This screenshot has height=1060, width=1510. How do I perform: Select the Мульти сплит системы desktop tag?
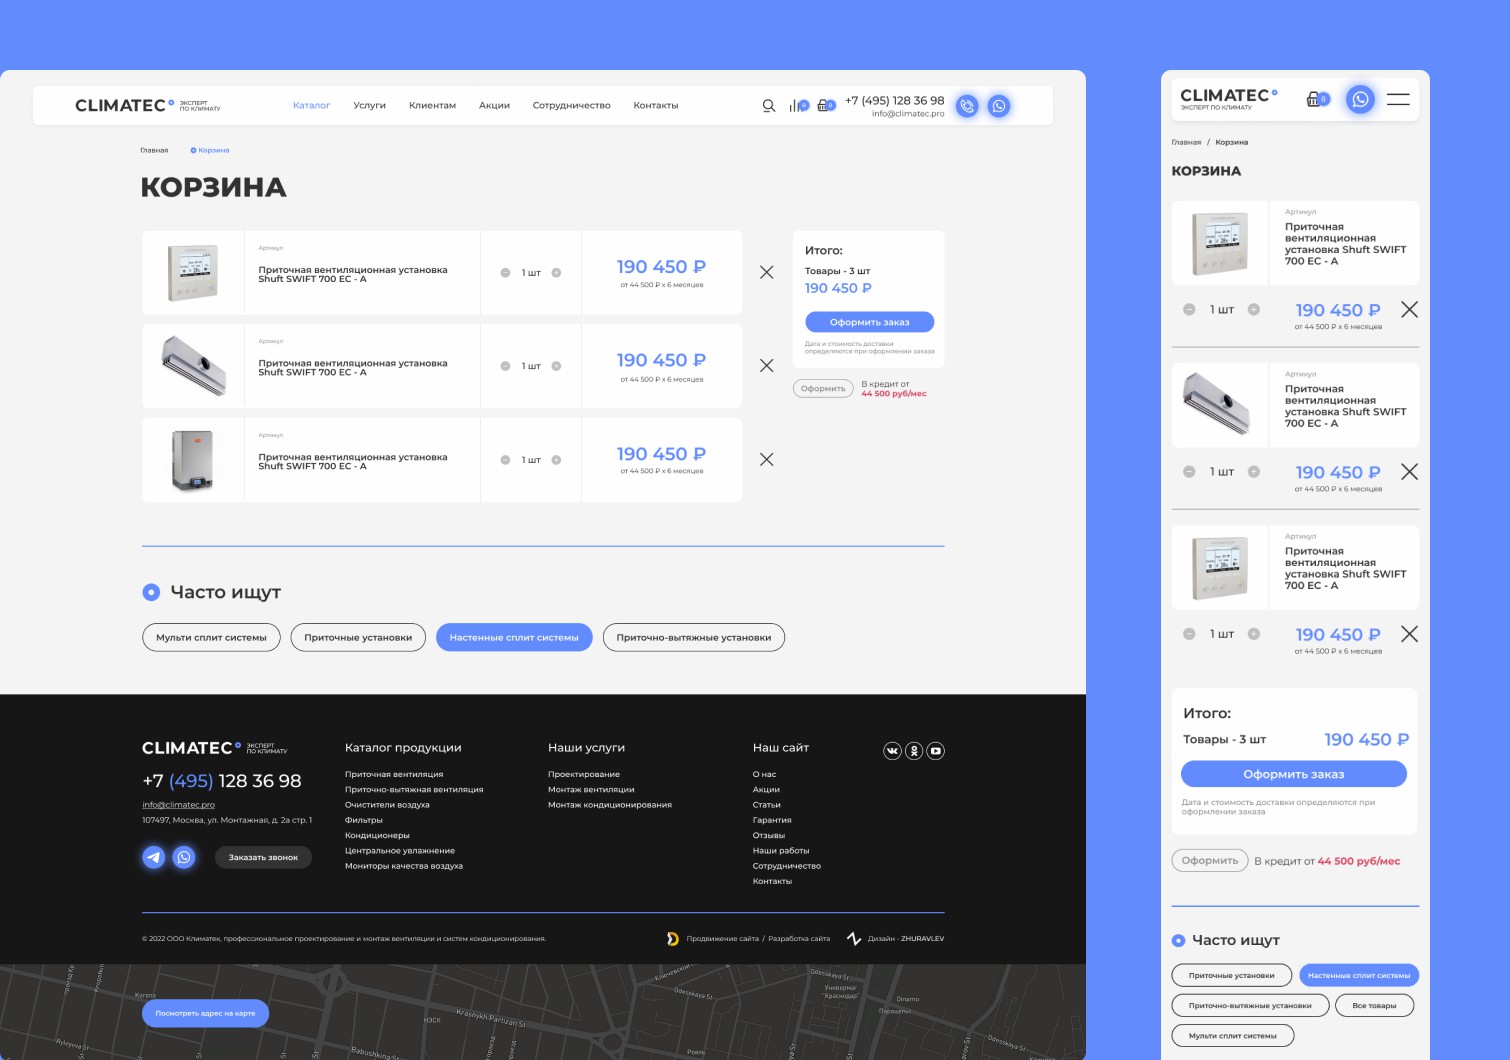click(211, 637)
